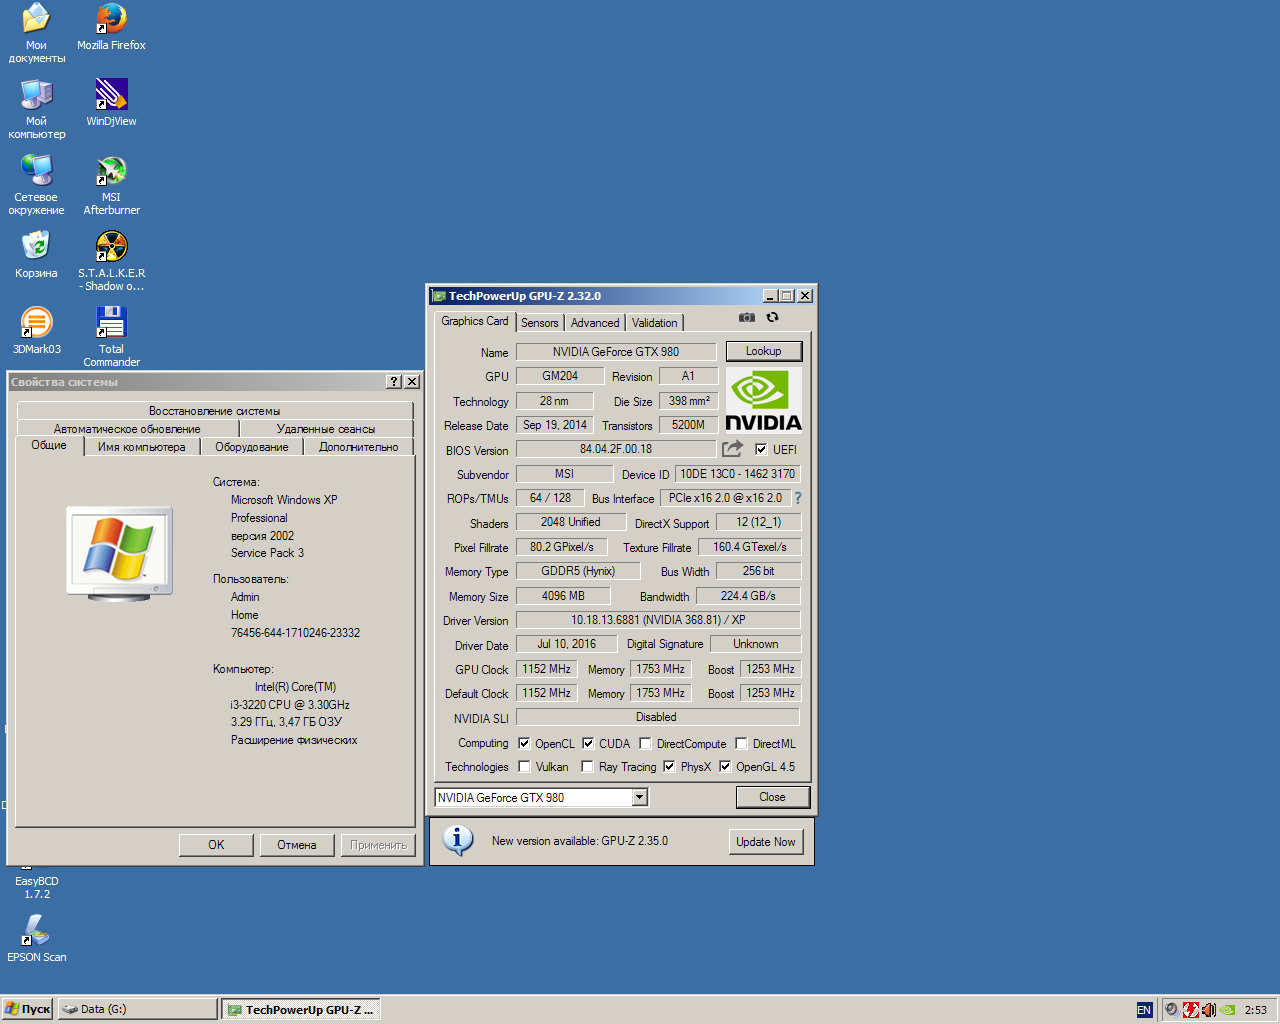This screenshot has height=1024, width=1280.
Task: Toggle the PhysX checkbox
Action: (x=670, y=767)
